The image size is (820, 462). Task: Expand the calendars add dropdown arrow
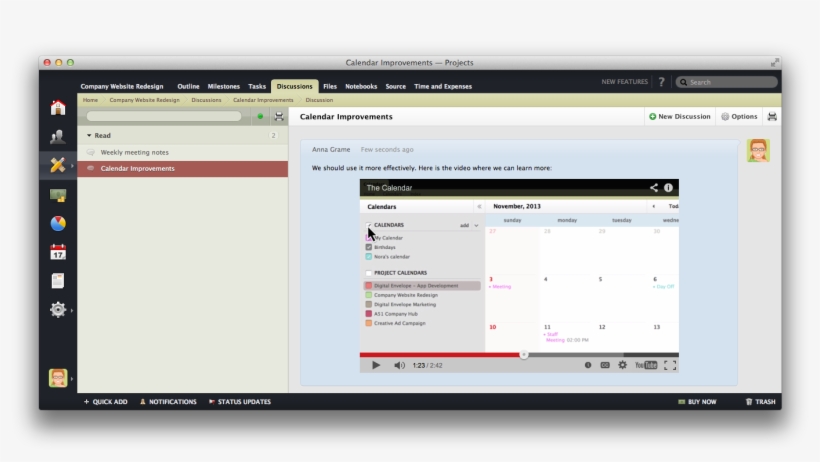[476, 226]
